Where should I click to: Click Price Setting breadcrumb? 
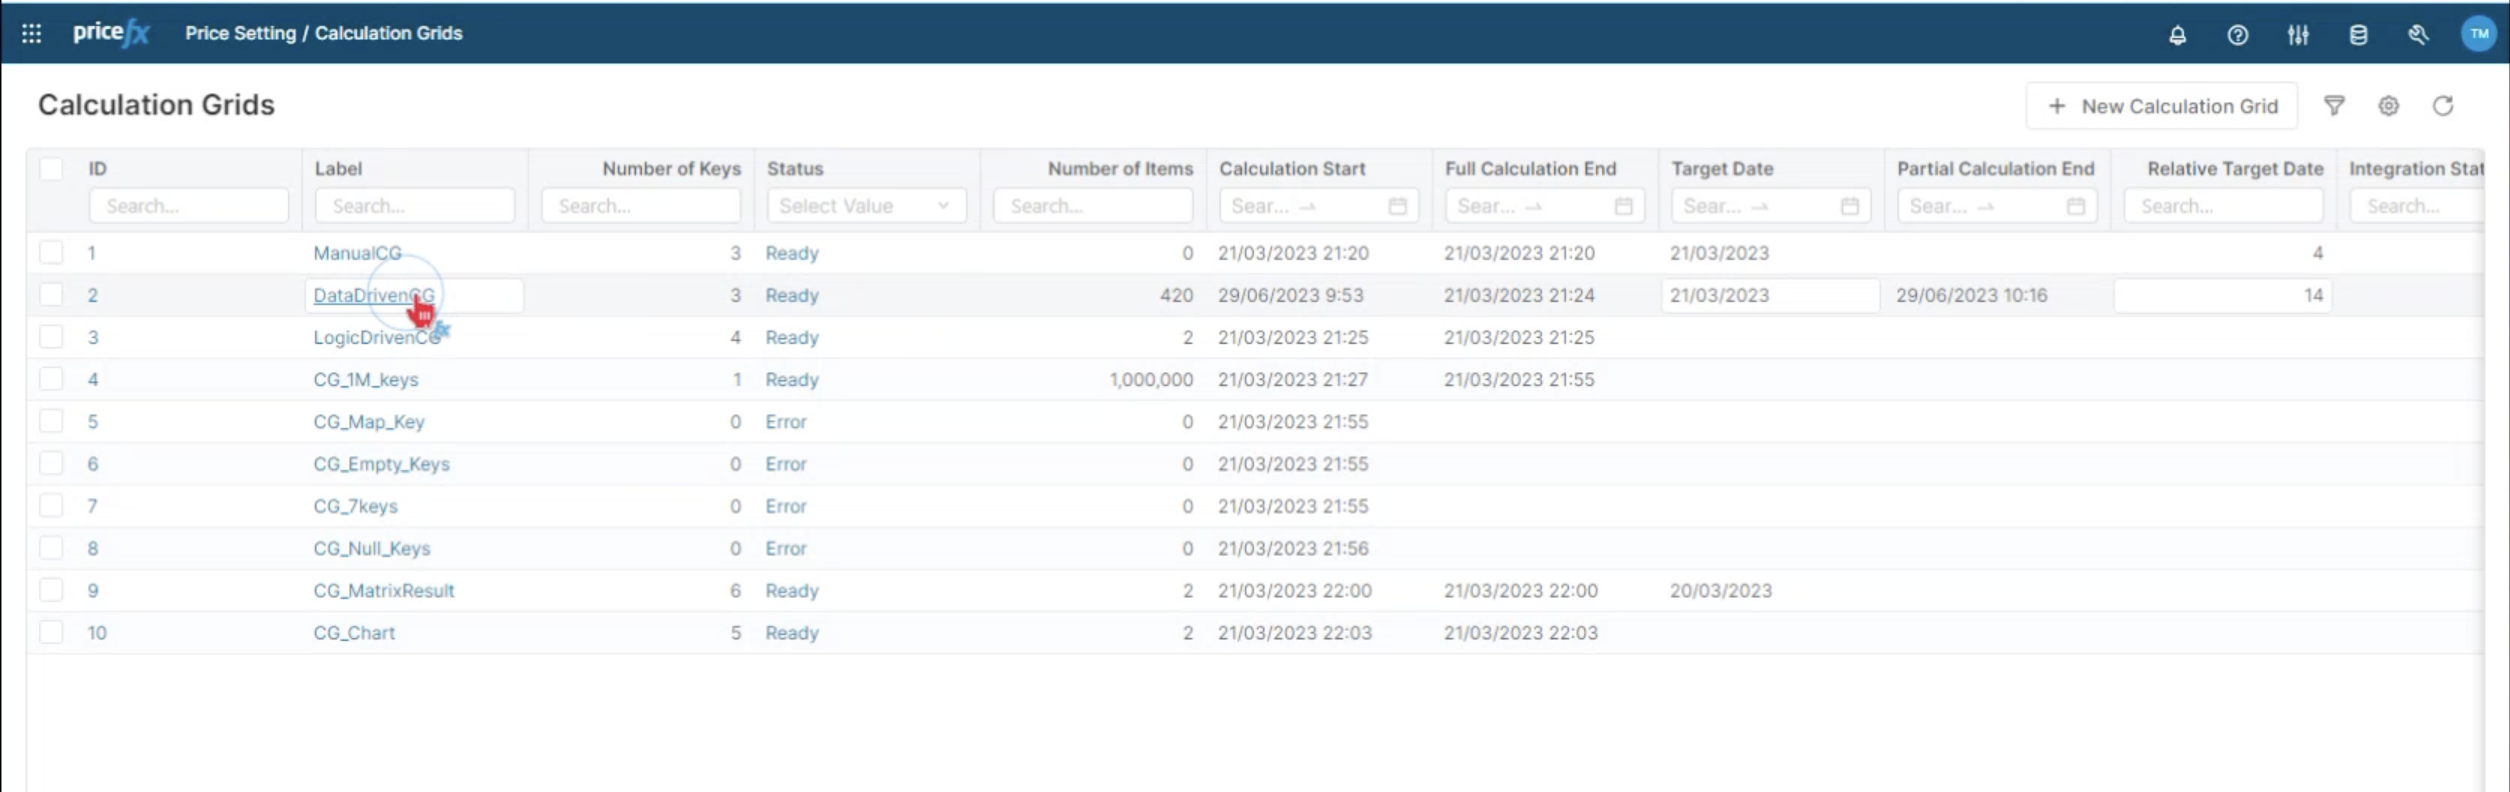coord(240,34)
